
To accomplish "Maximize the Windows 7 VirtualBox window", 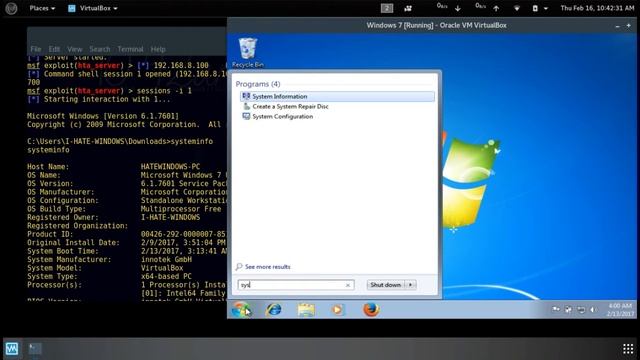I will pos(629,26).
